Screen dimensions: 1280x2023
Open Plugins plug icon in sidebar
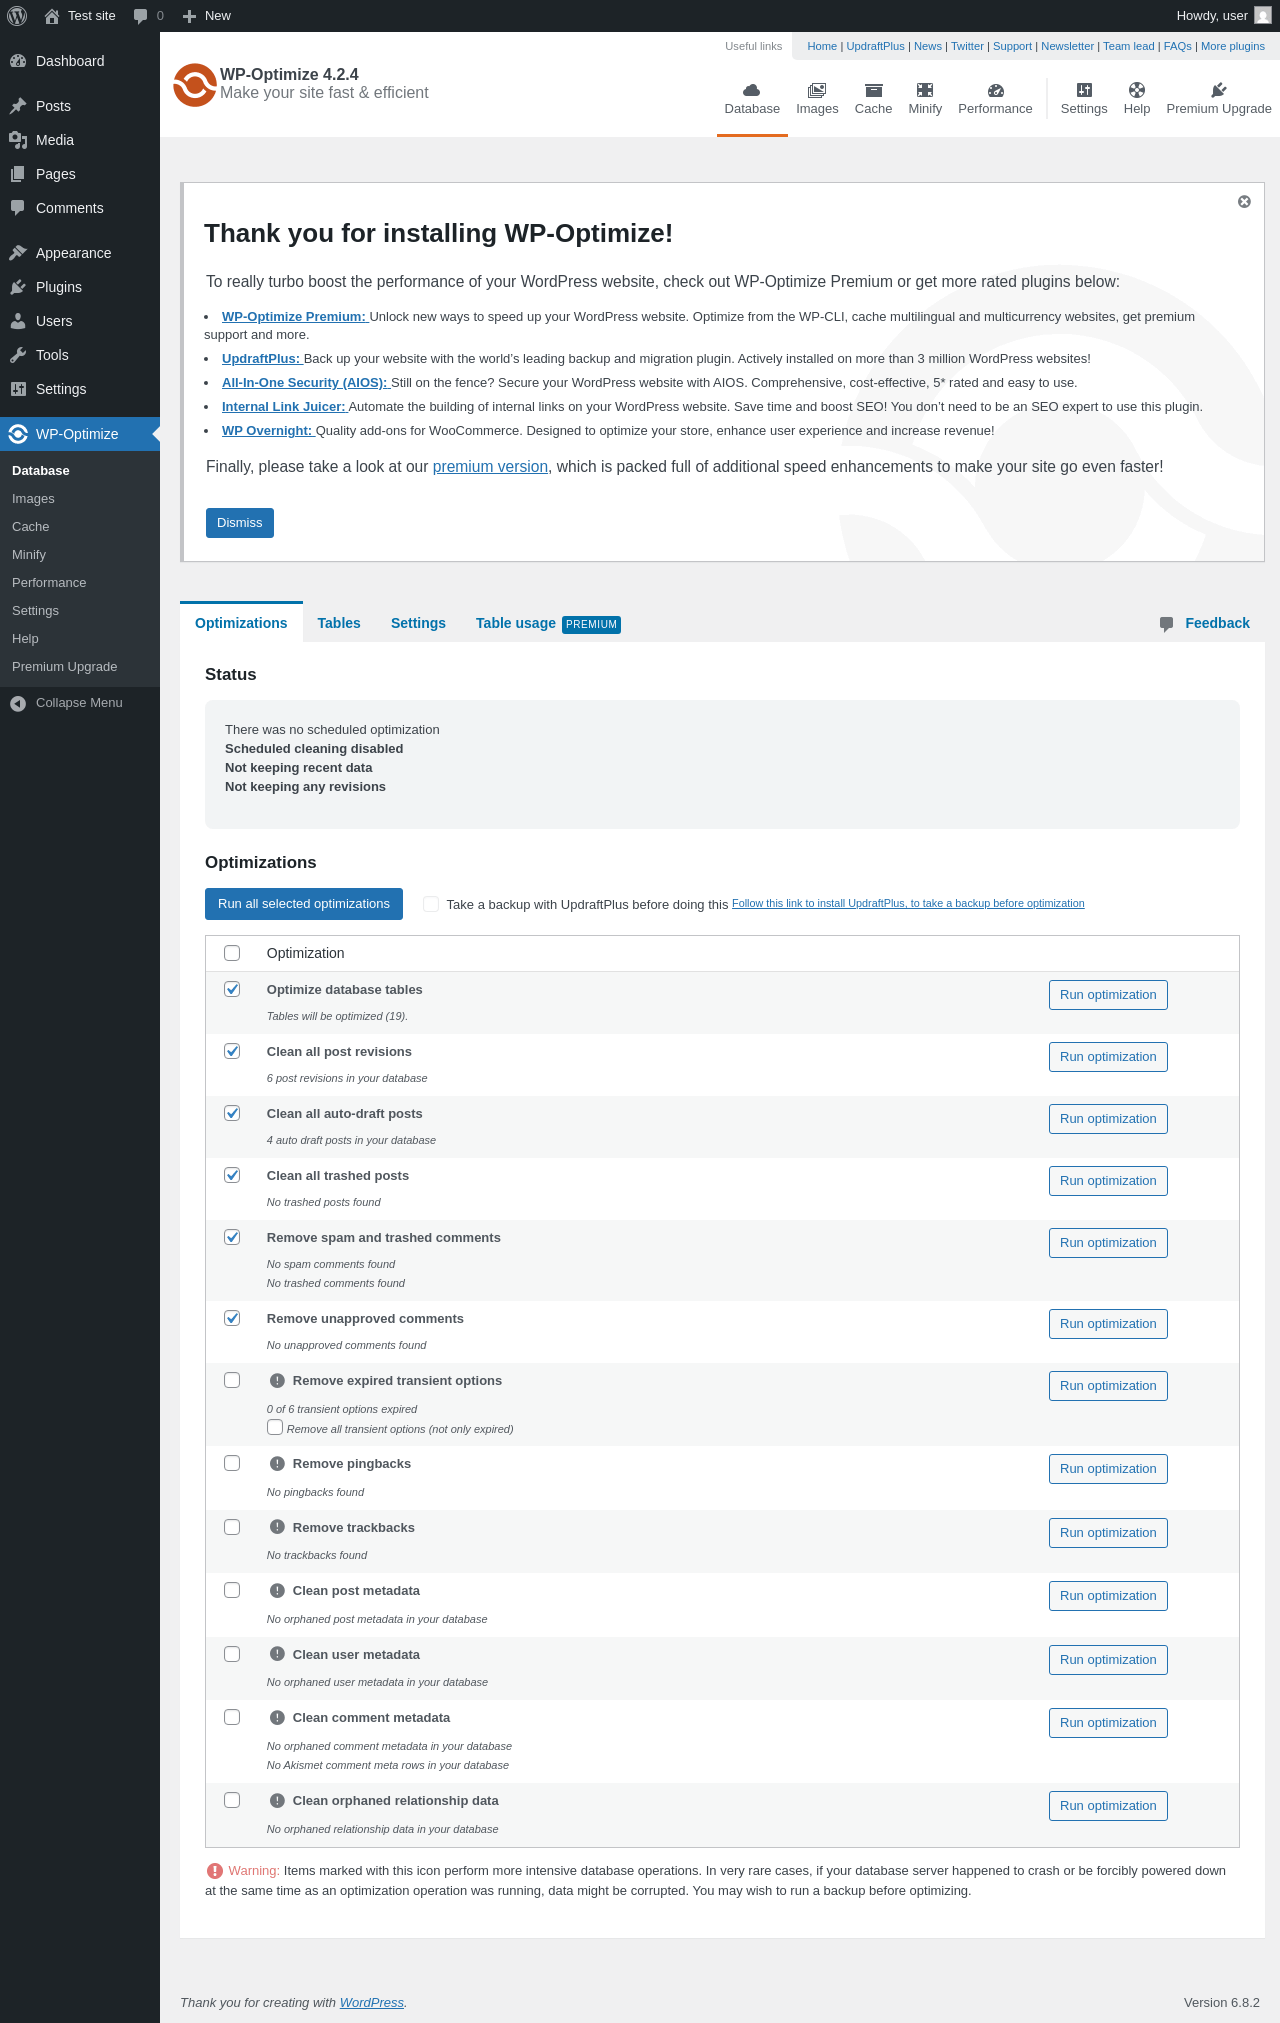(x=18, y=287)
